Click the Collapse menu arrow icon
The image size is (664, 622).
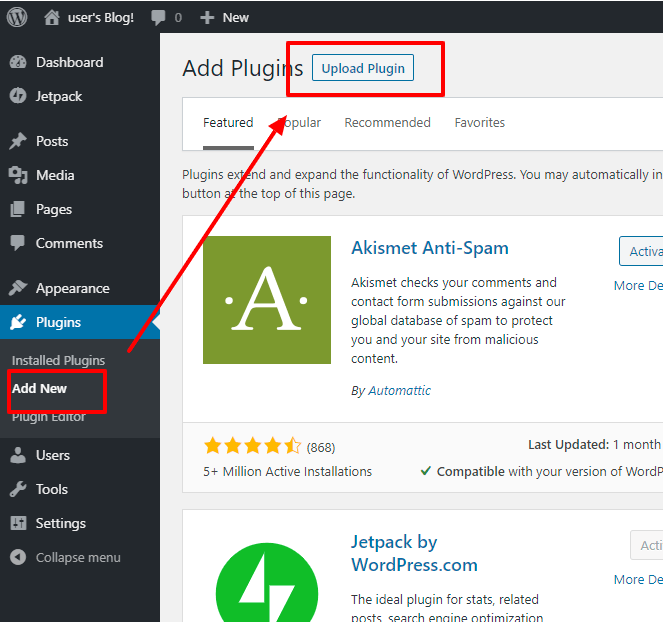coord(18,557)
